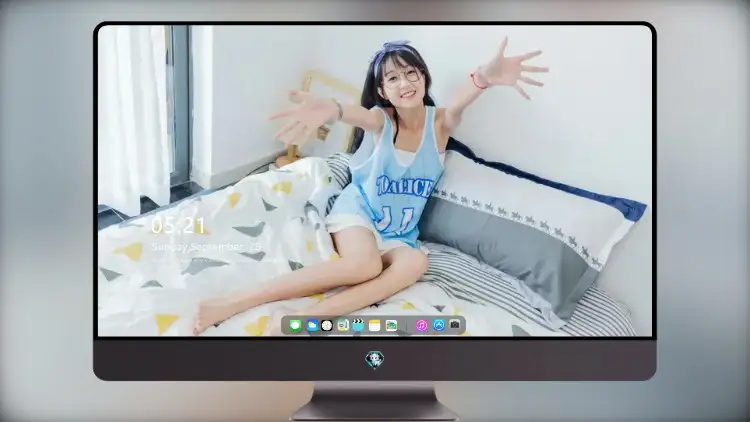The image size is (750, 422).
Task: Launch the pink iTunes music icon
Action: [x=421, y=325]
